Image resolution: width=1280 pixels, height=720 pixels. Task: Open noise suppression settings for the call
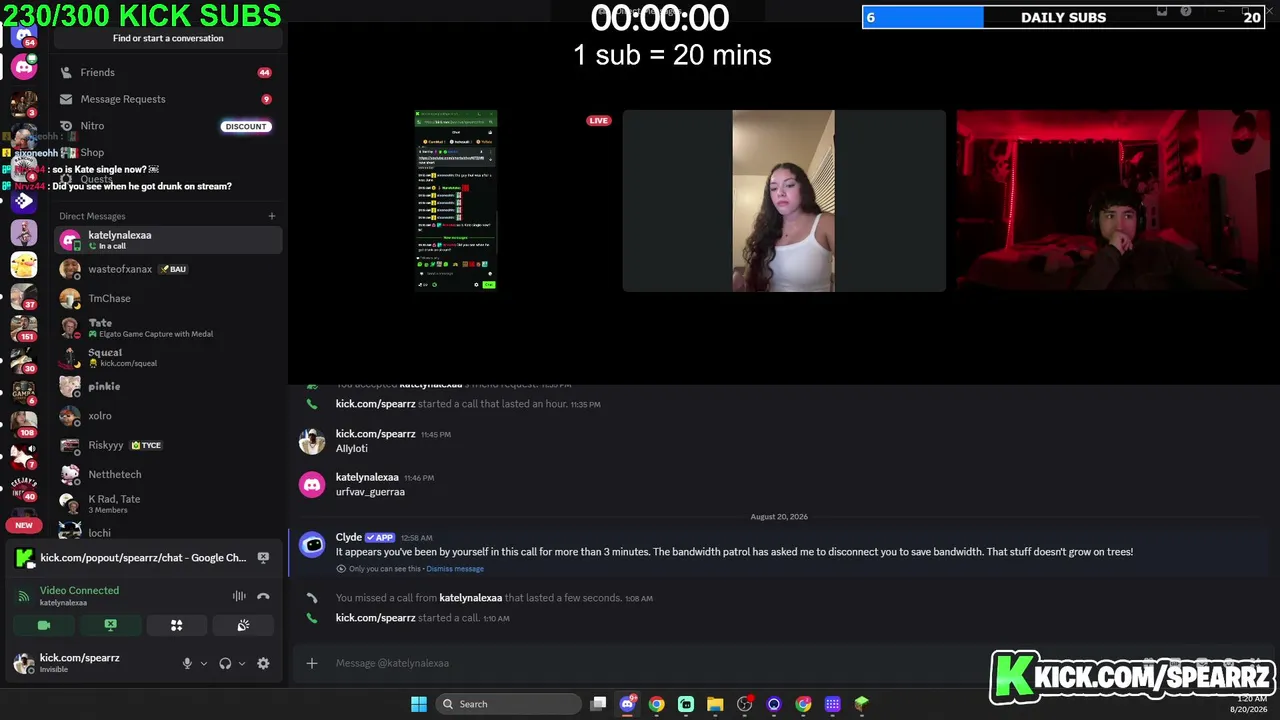(239, 596)
